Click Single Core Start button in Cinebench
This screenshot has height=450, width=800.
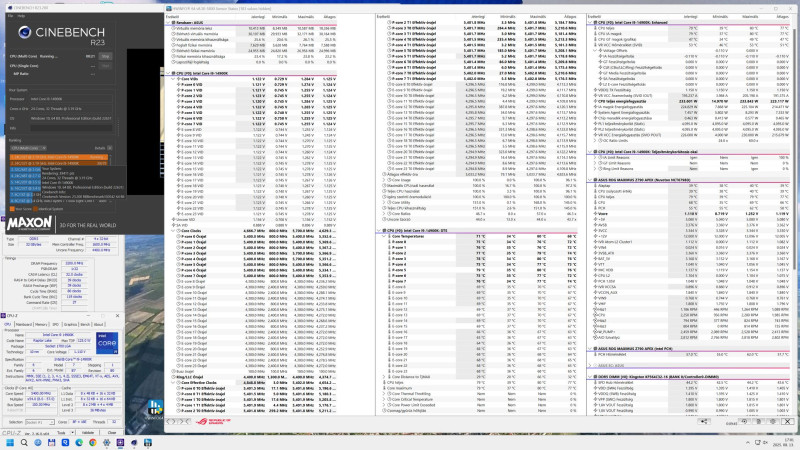click(105, 66)
